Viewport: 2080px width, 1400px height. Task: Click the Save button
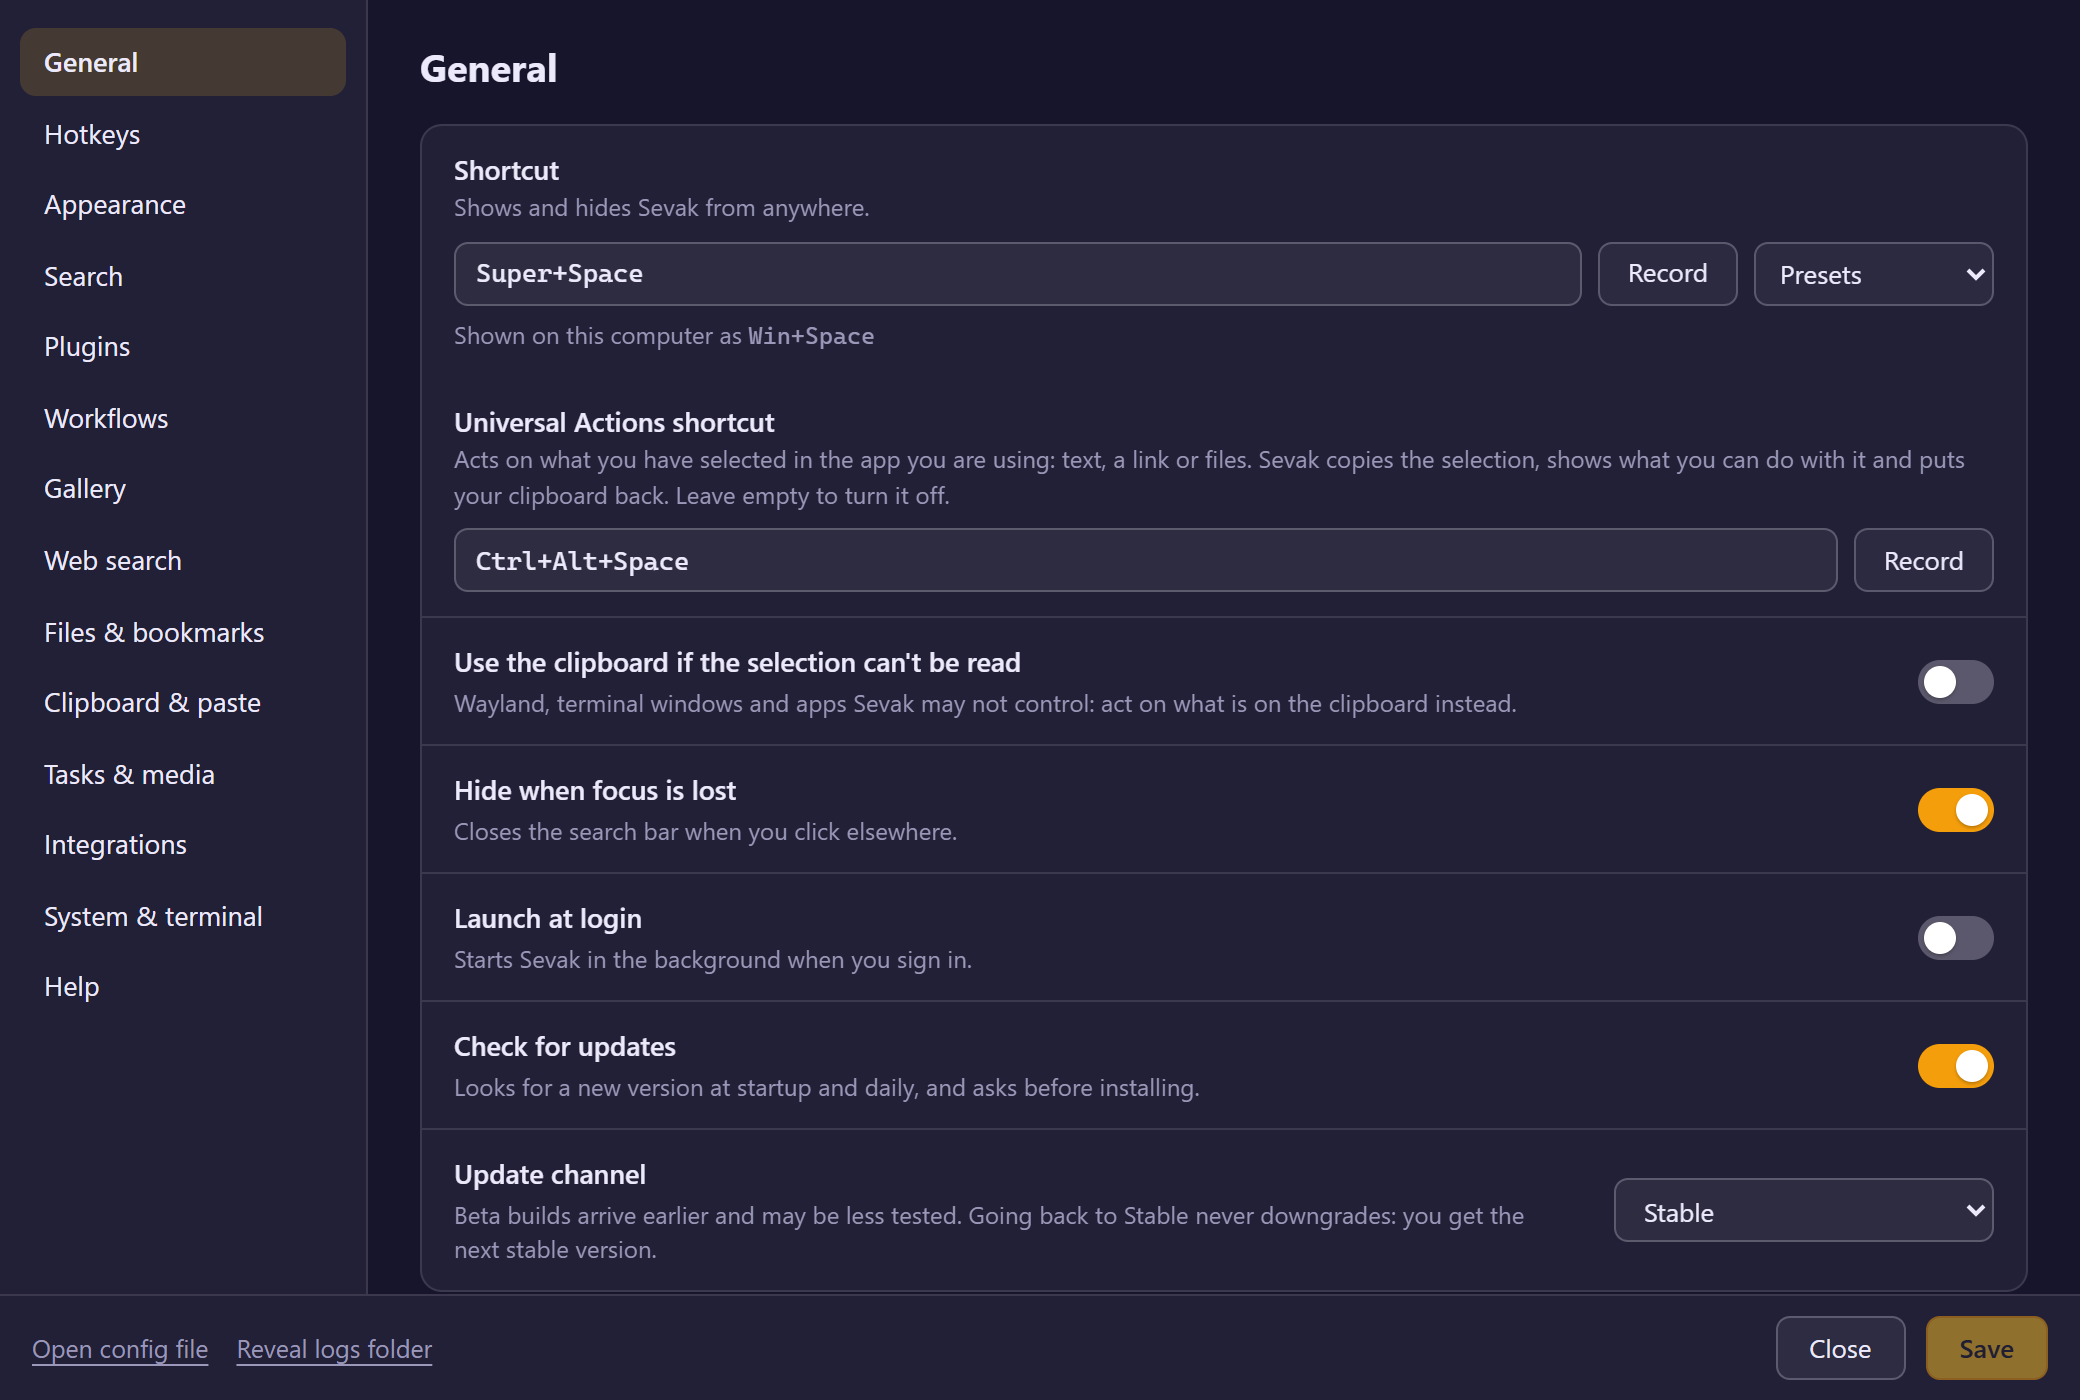1986,1348
